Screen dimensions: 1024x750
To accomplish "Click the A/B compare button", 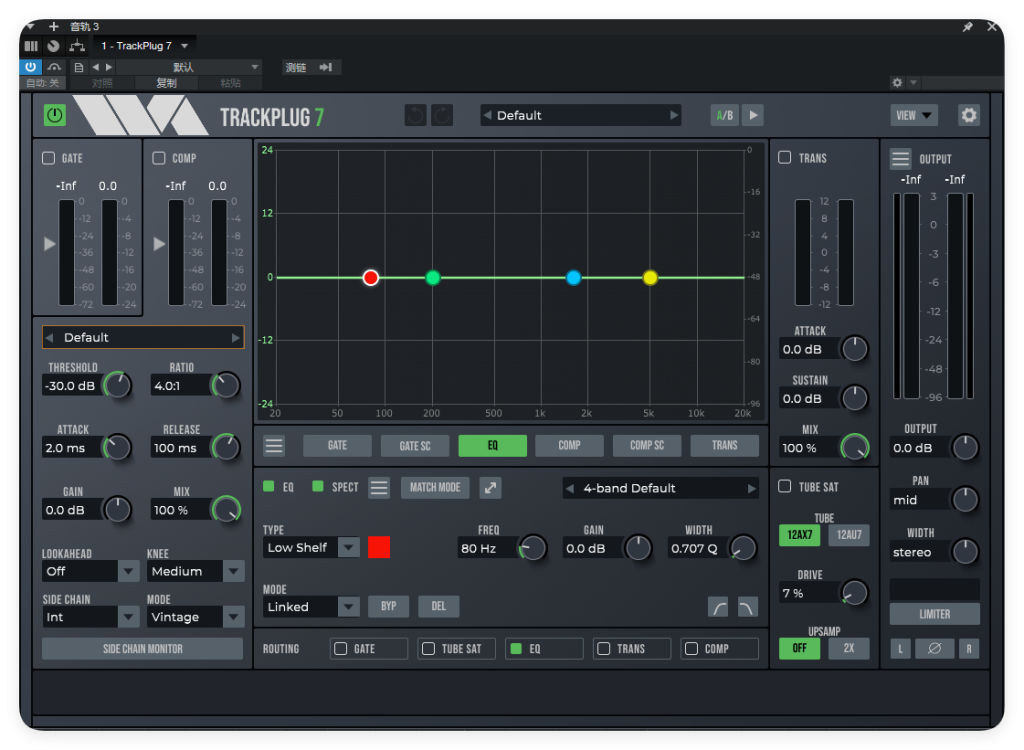I will click(x=725, y=116).
